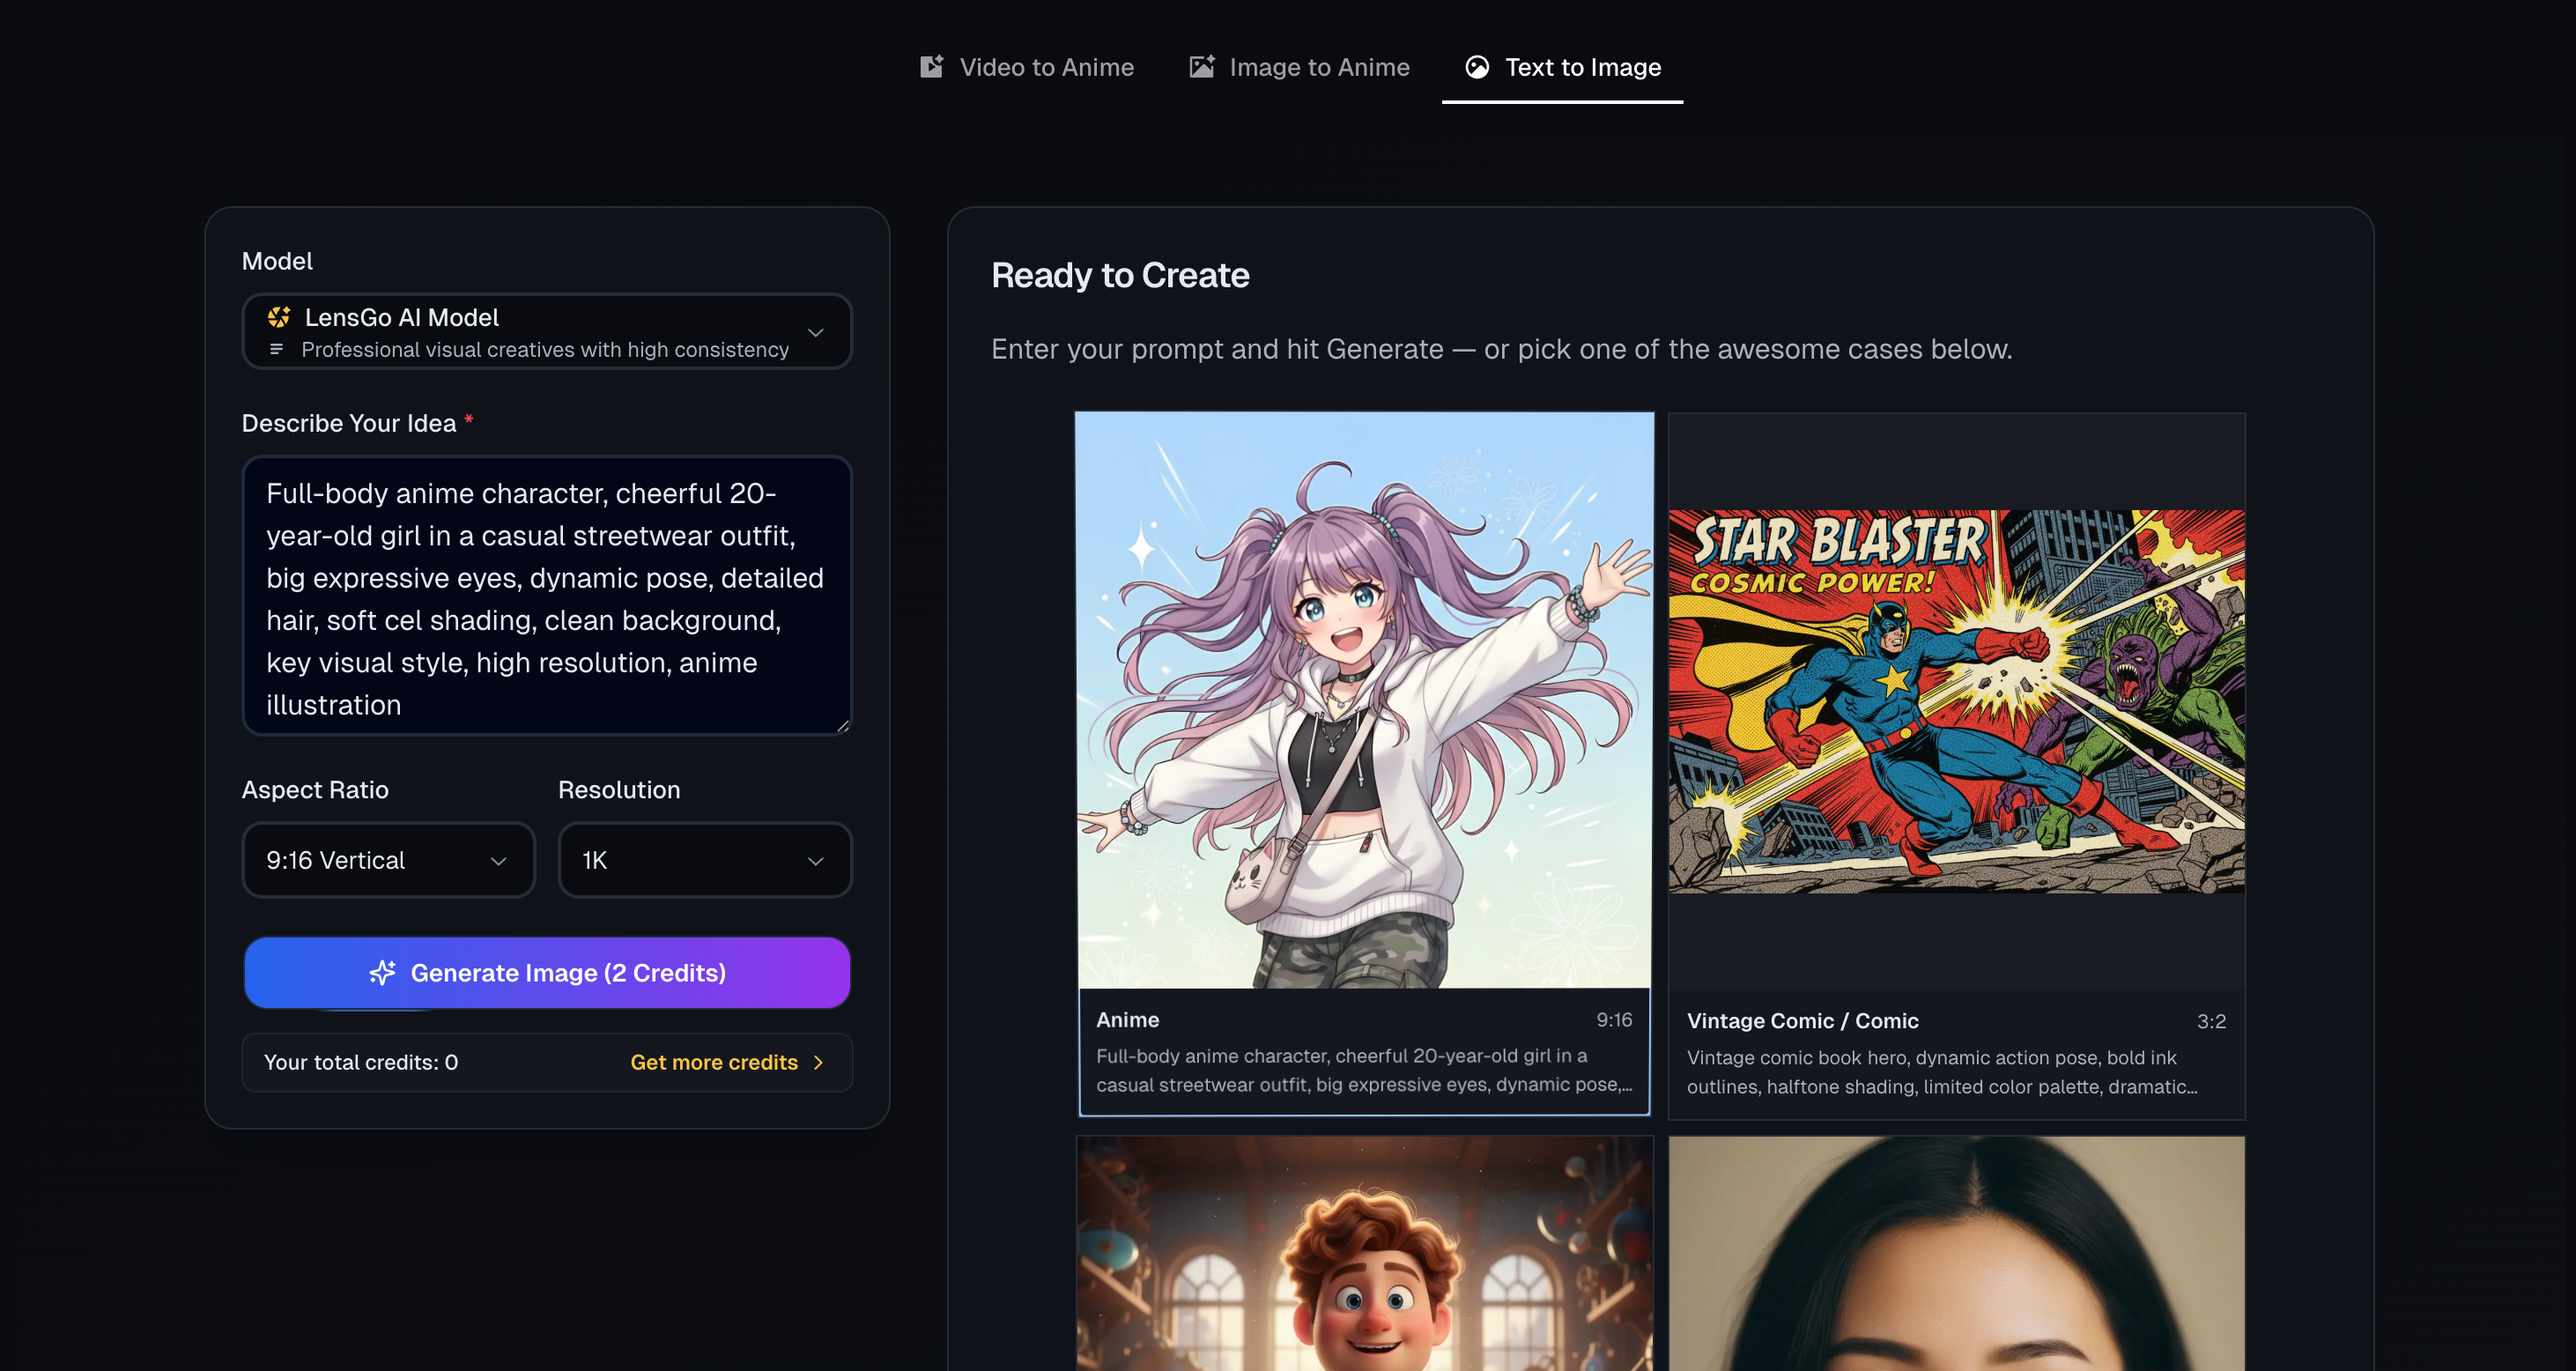Open the 9:16 Vertical aspect ratio dropdown
Viewport: 2576px width, 1371px height.
(x=388, y=860)
